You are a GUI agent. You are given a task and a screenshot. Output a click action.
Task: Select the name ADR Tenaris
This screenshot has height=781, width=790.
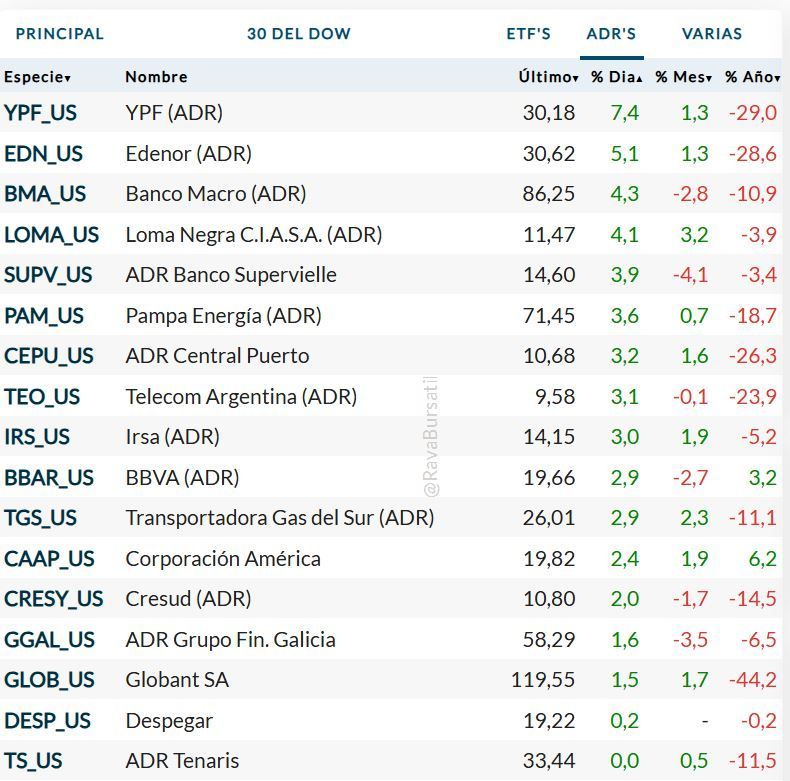coord(182,761)
